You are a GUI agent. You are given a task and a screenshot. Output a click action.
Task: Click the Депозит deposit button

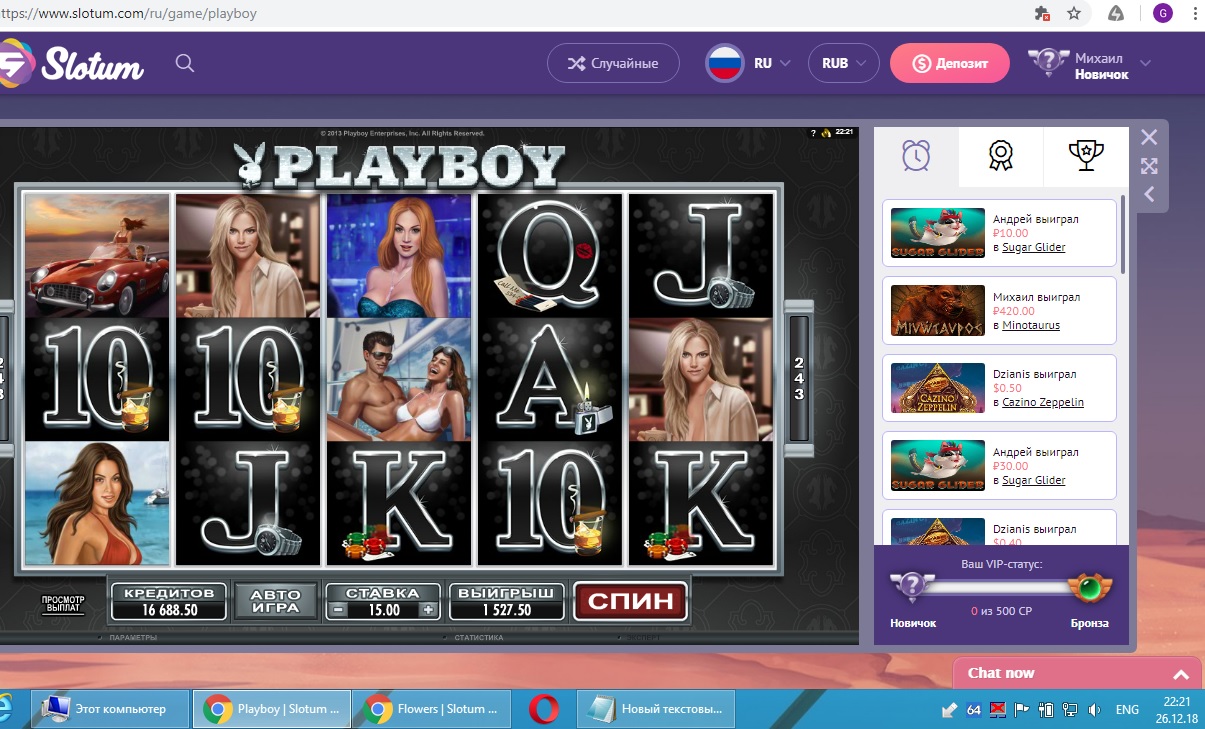950,63
